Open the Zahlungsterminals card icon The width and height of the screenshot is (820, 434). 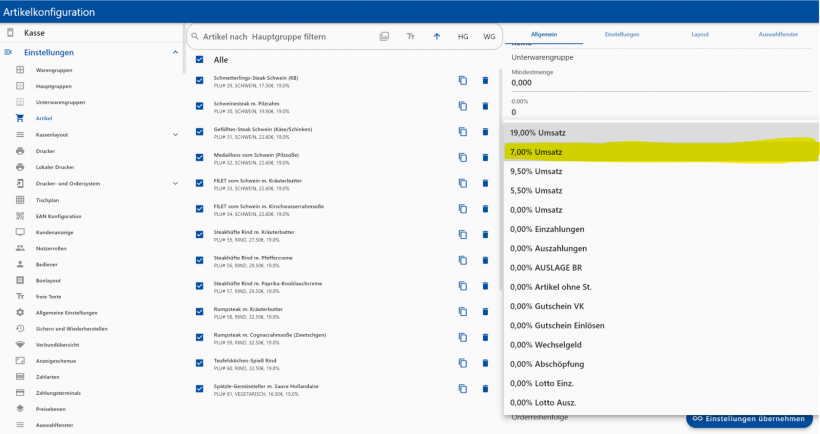coord(20,393)
